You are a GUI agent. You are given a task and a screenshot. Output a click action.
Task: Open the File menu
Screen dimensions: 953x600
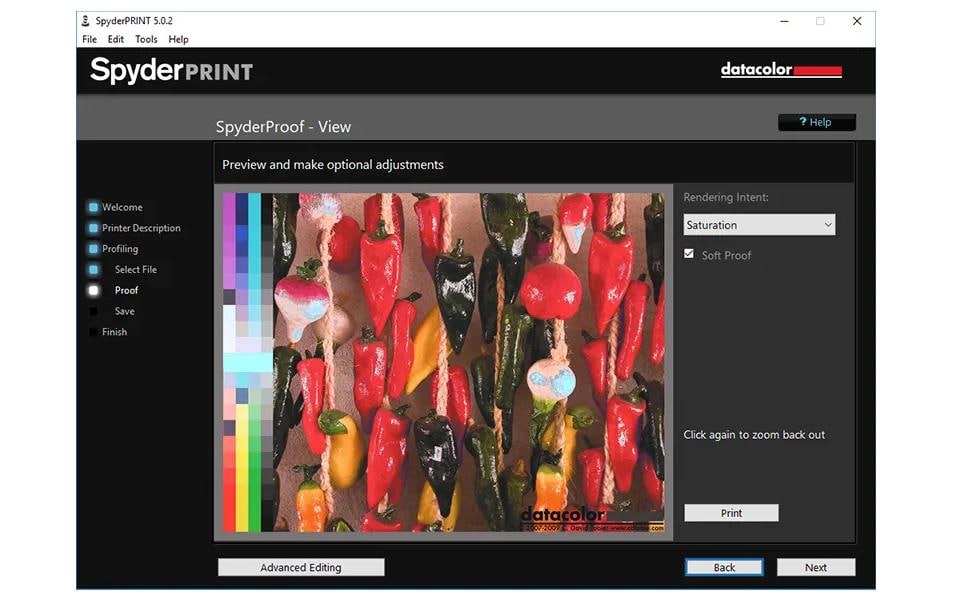pyautogui.click(x=89, y=40)
